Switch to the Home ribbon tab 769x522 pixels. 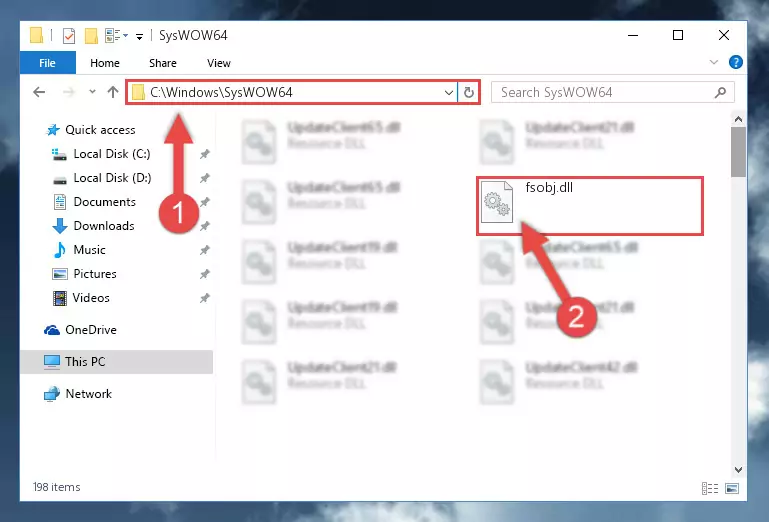(104, 63)
